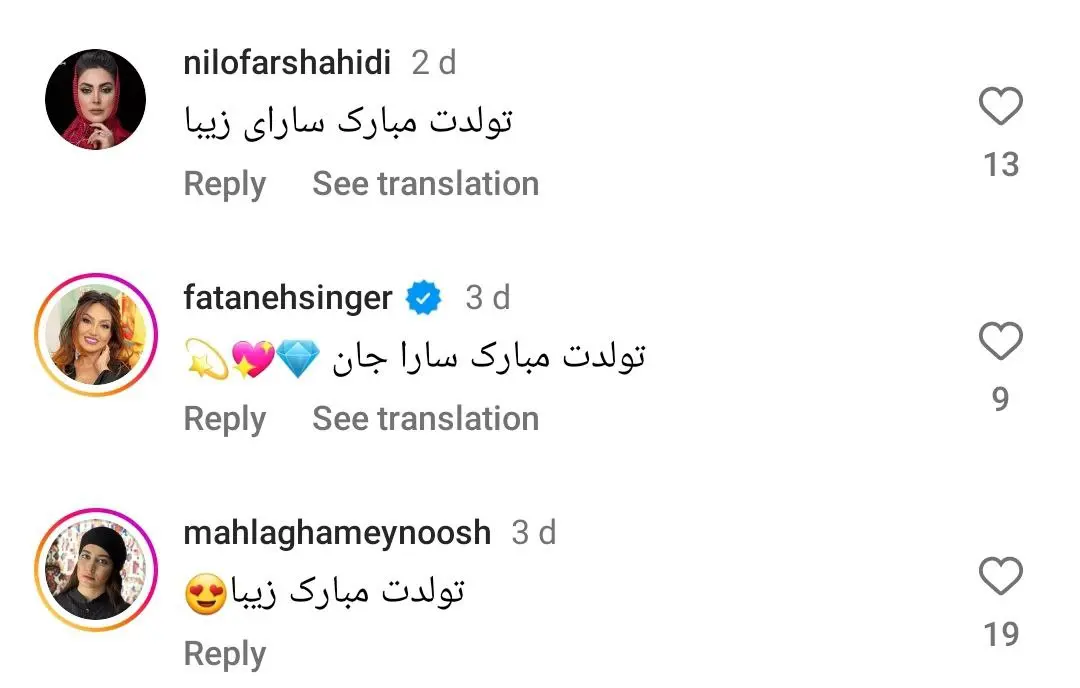1080x688 pixels.
Task: View the 19 likes count
Action: click(x=1000, y=634)
